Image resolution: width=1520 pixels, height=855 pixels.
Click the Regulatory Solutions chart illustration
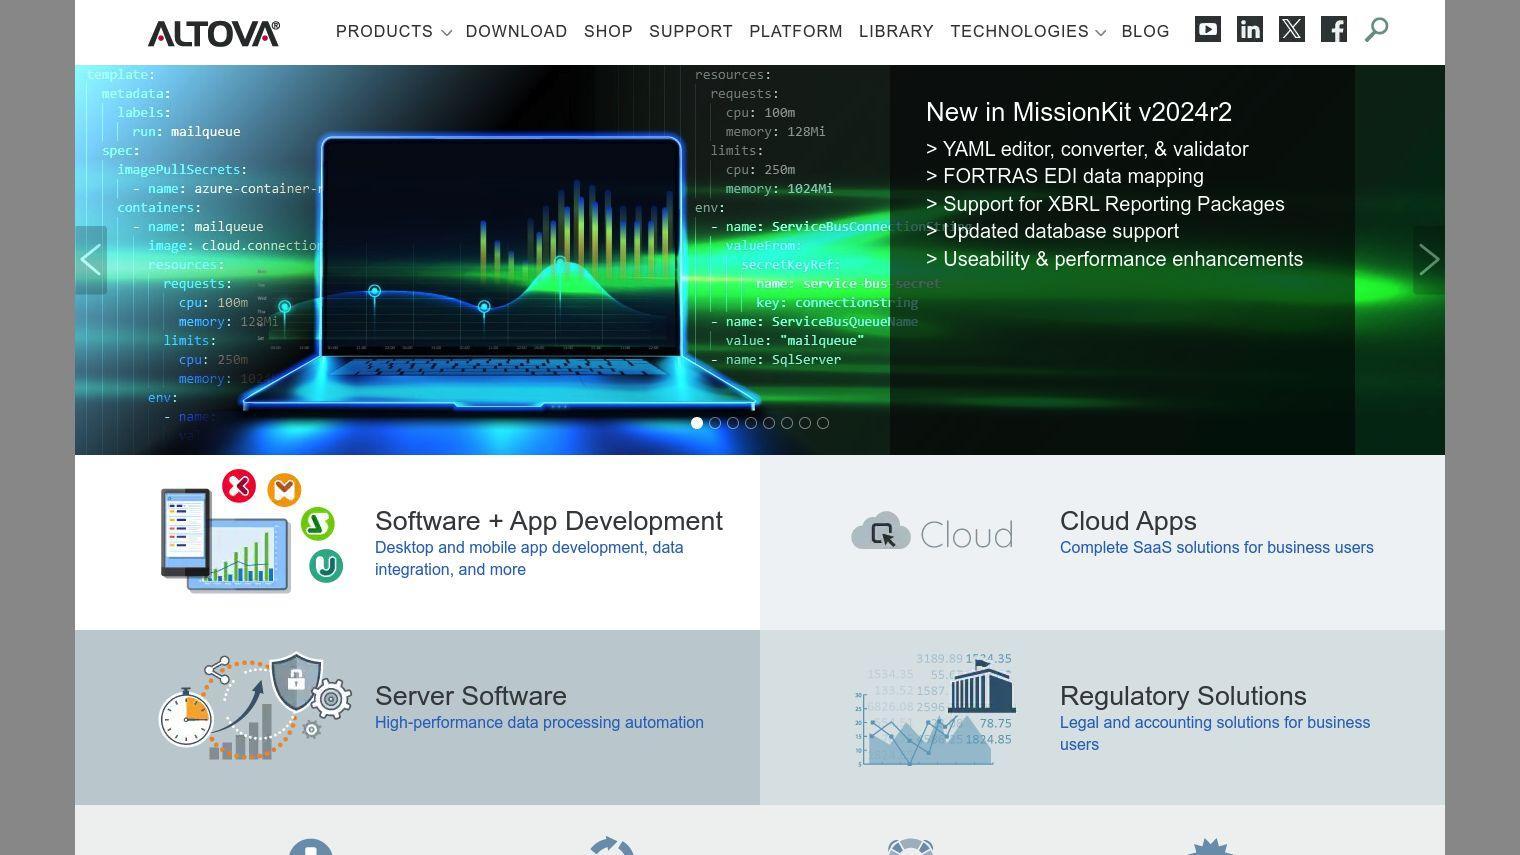pos(934,711)
